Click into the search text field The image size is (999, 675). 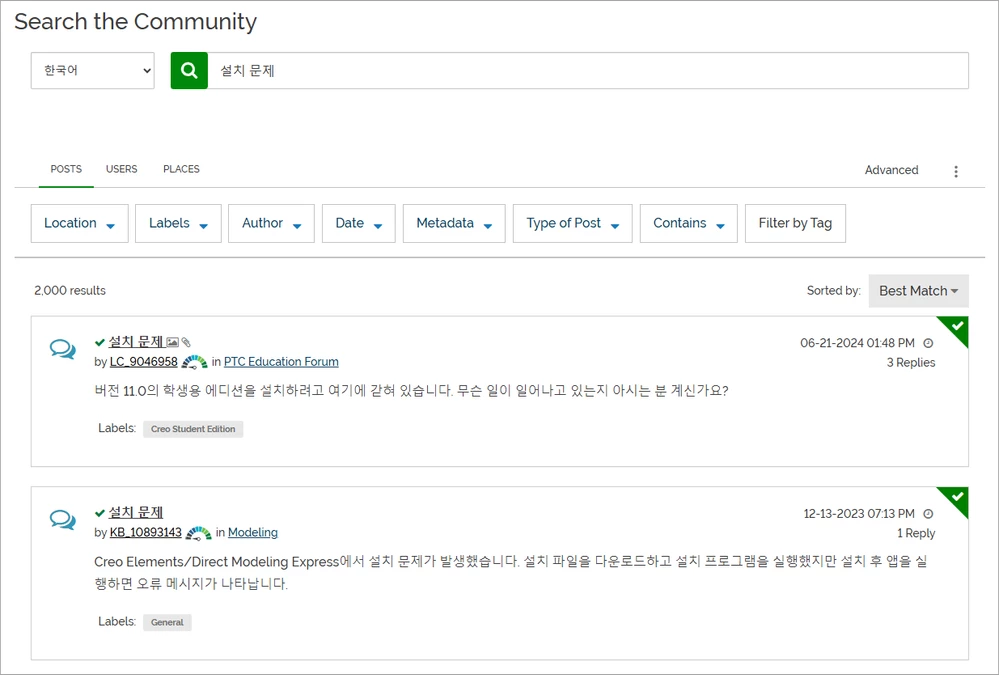point(587,70)
